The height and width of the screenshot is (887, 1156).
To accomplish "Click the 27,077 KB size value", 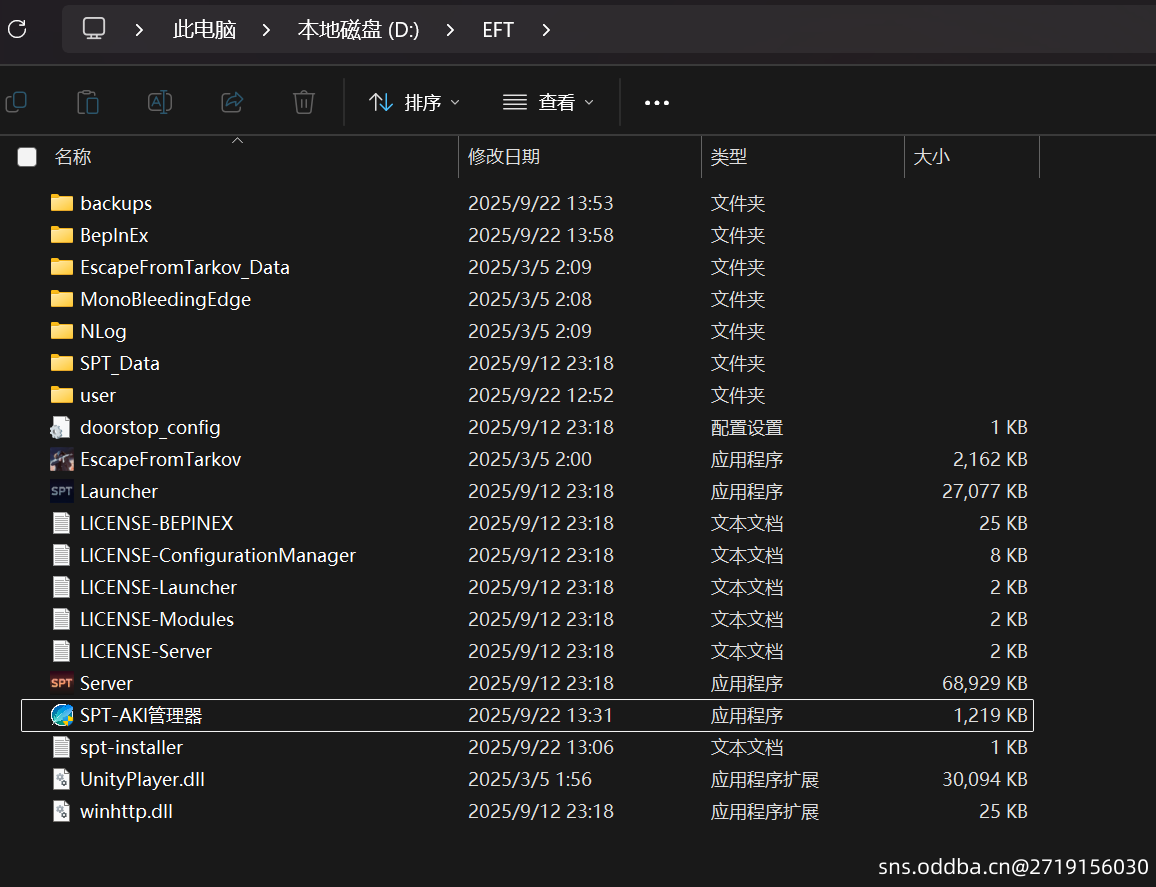I will coord(985,491).
